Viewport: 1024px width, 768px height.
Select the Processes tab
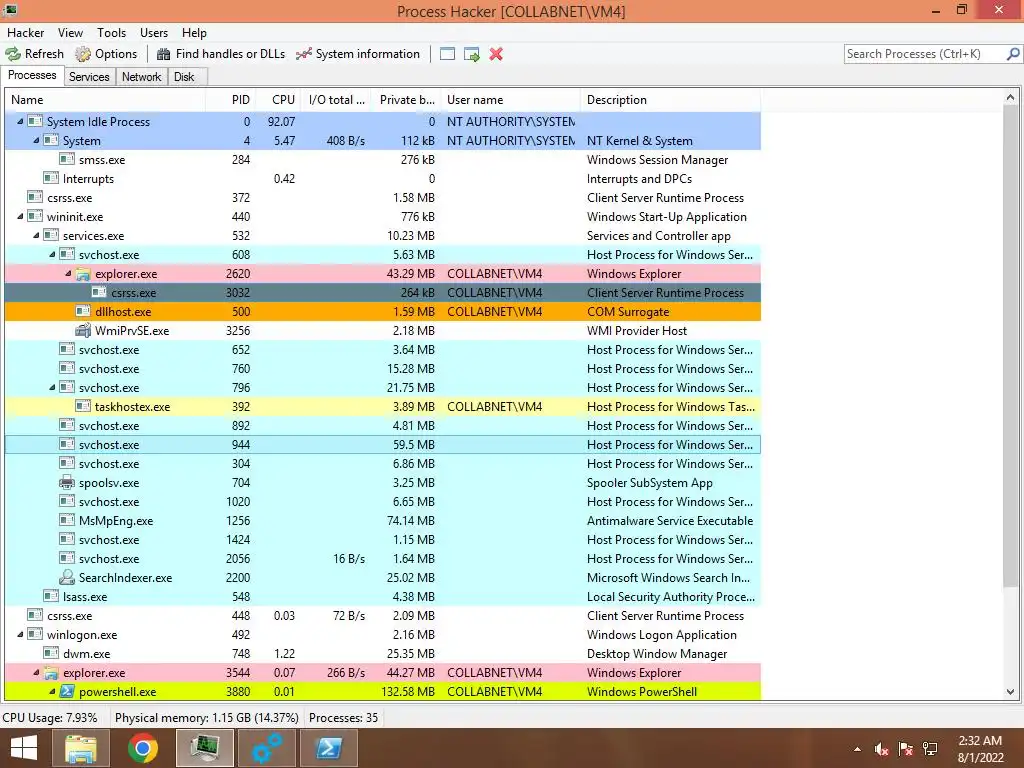tap(32, 75)
